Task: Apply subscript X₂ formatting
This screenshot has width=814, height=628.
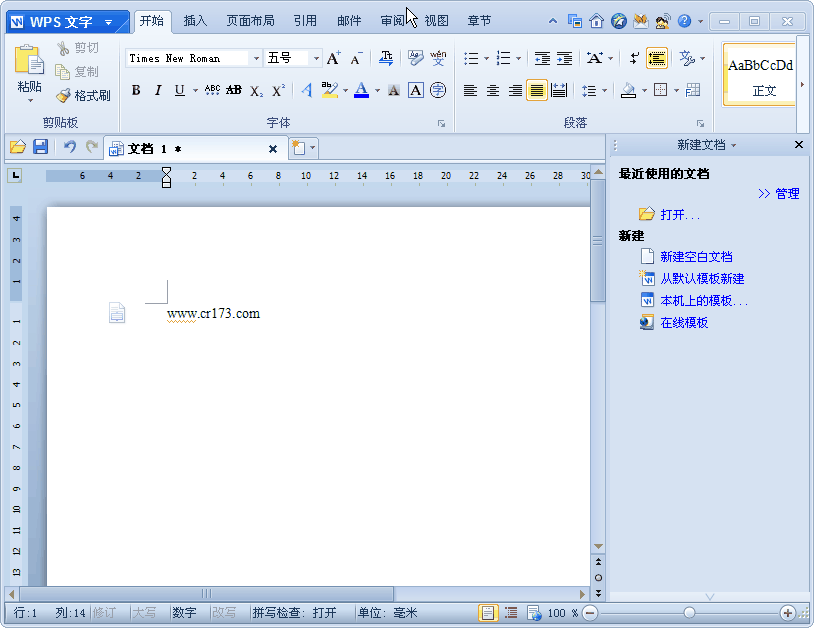Action: pos(256,91)
